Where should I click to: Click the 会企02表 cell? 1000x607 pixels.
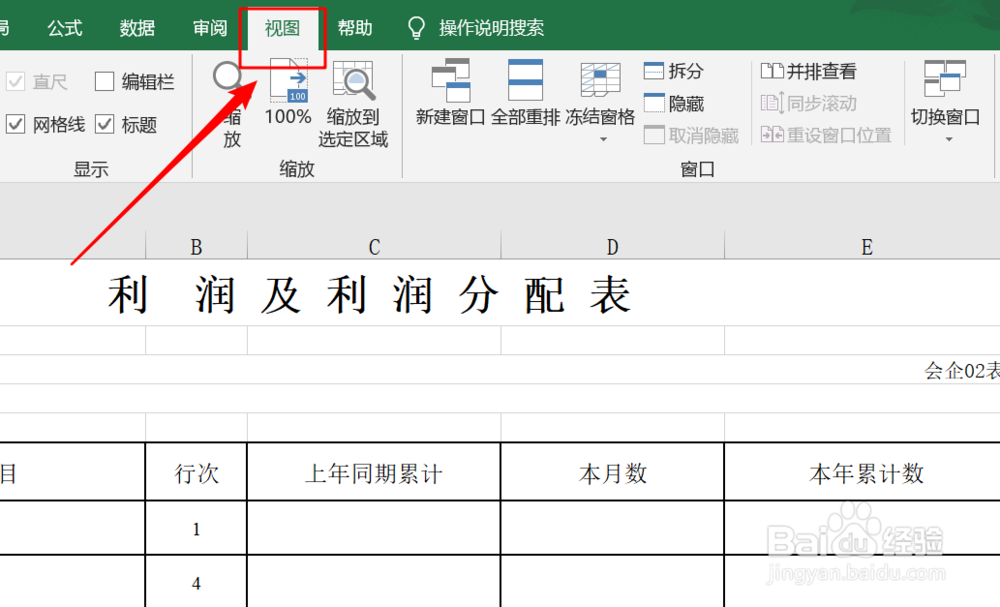tap(962, 370)
